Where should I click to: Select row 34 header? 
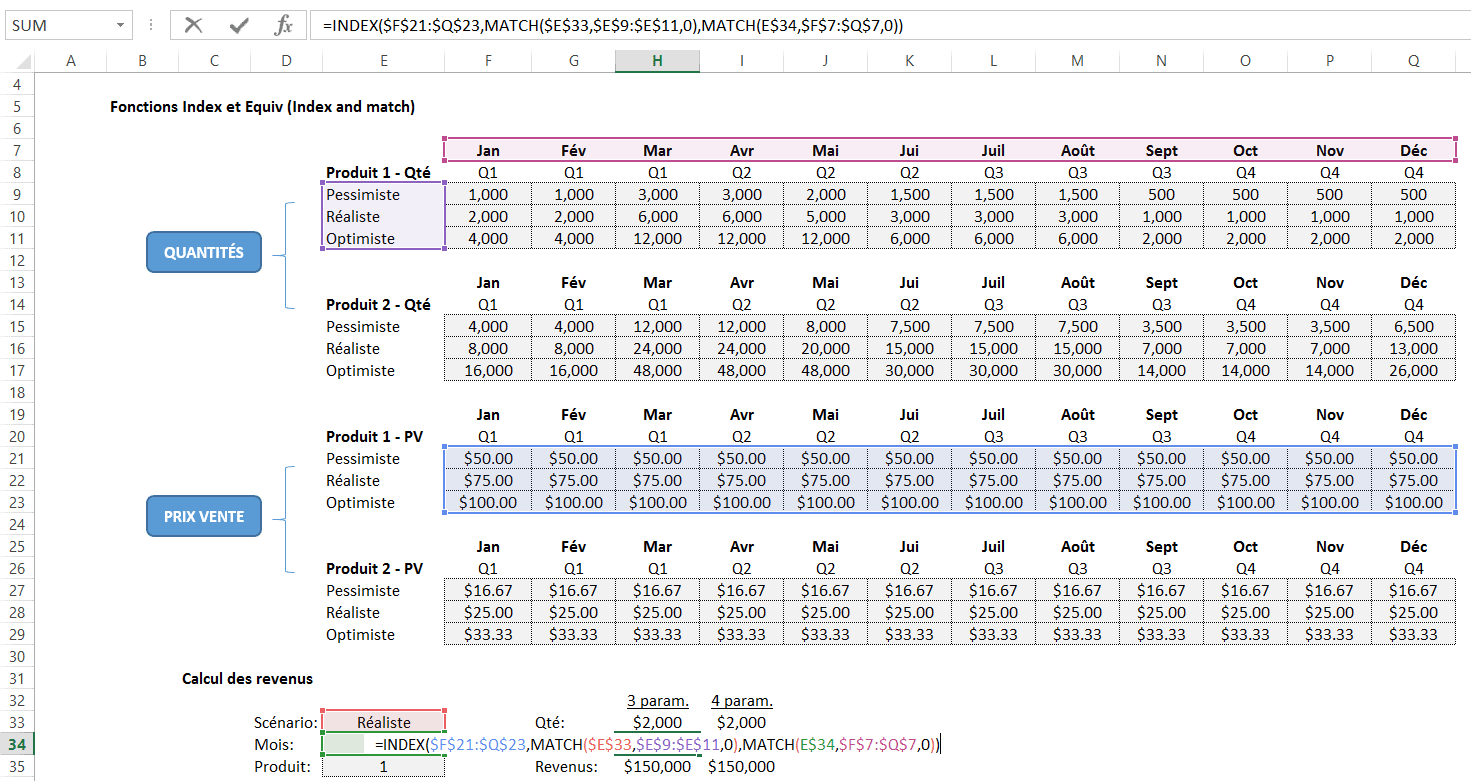[x=17, y=744]
